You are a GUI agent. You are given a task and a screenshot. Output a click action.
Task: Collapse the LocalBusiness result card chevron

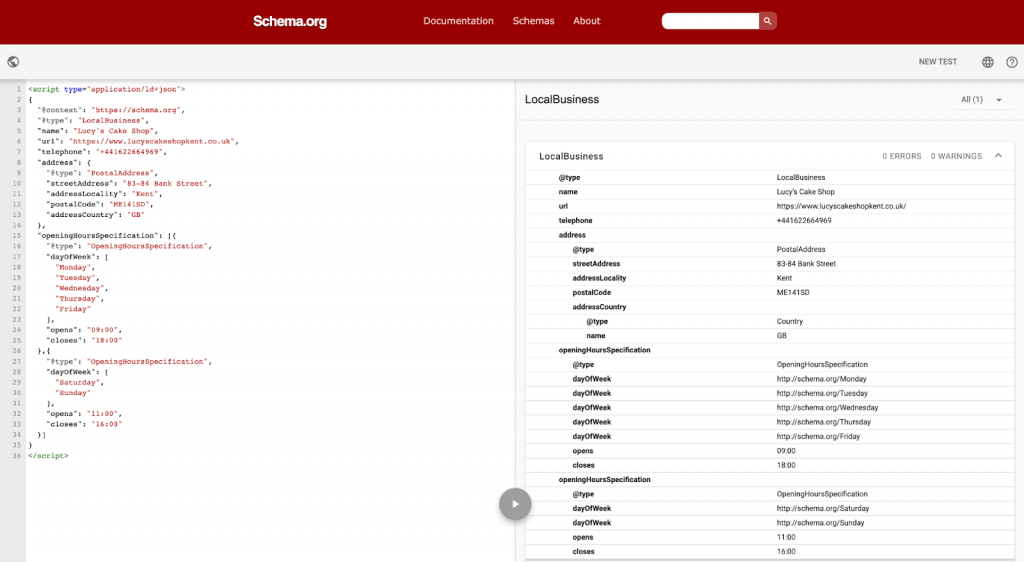pos(999,156)
